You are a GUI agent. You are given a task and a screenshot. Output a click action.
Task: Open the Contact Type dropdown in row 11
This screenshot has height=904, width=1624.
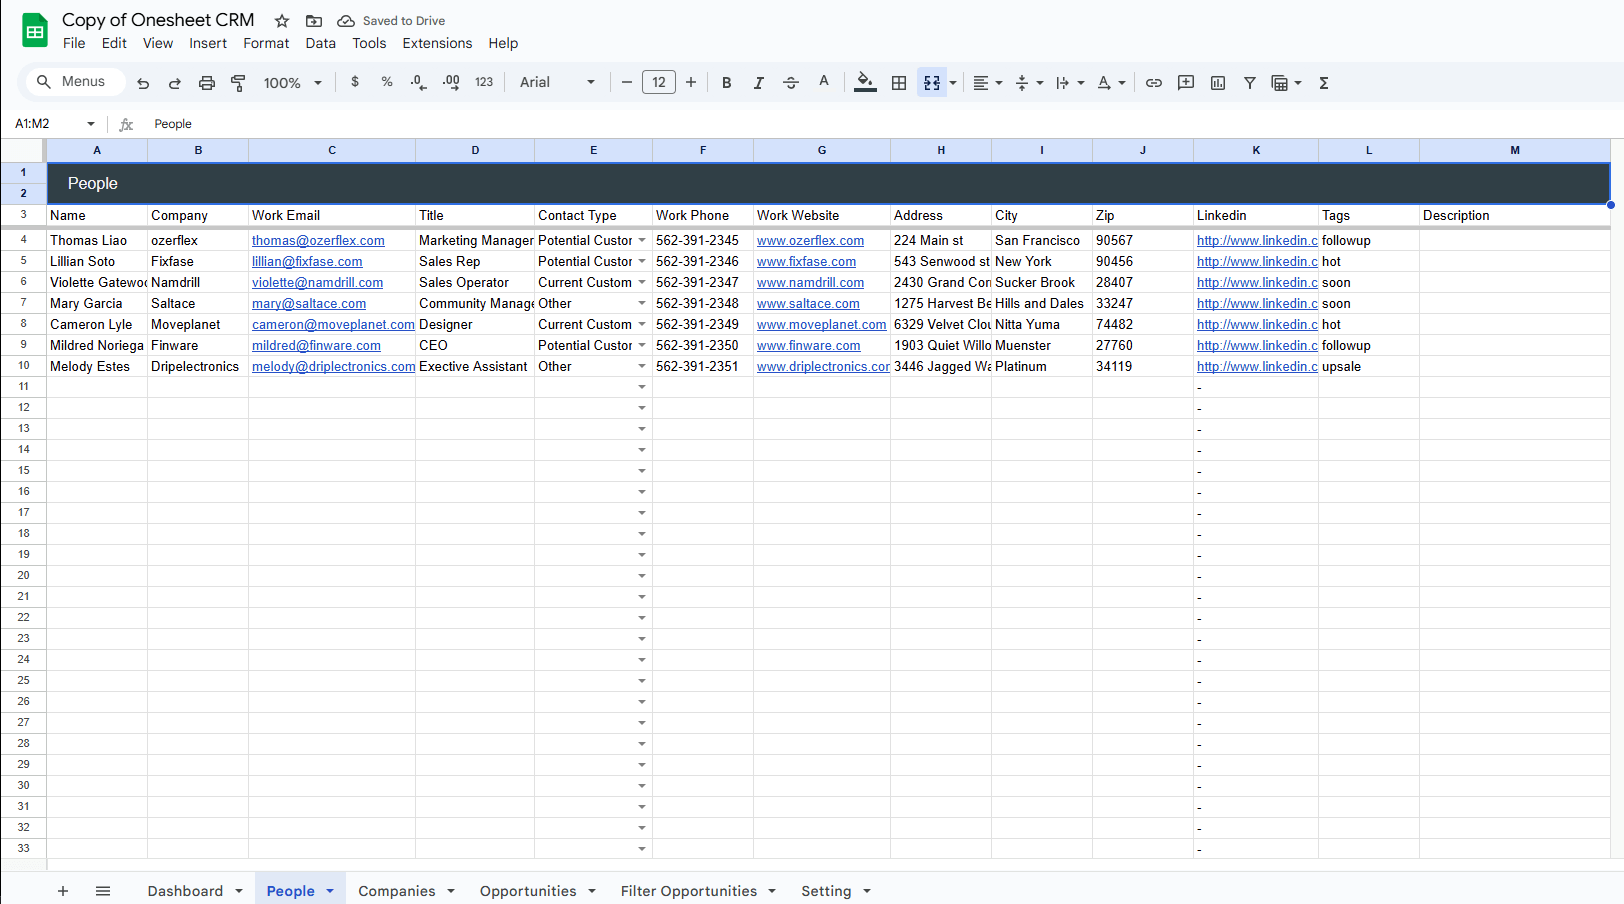coord(641,386)
